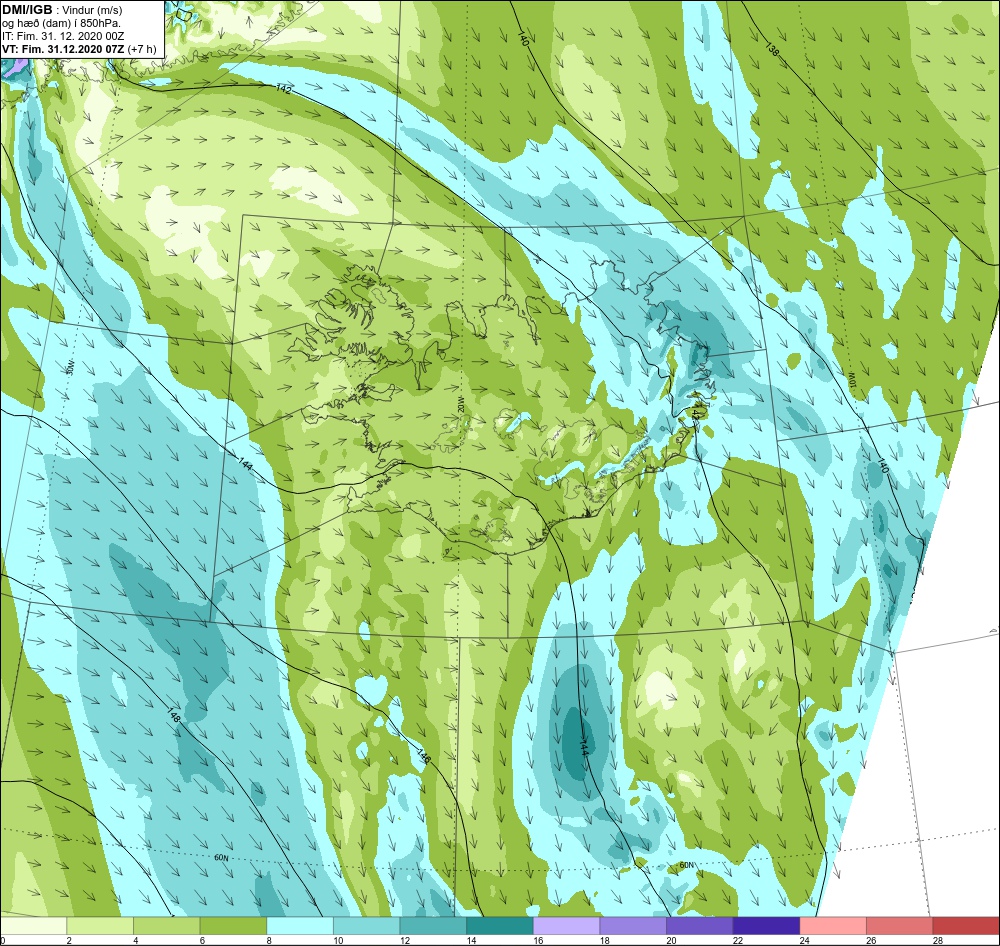The height and width of the screenshot is (946, 1000).
Task: Click the '60N' latitude label in the southwest
Action: 221,858
